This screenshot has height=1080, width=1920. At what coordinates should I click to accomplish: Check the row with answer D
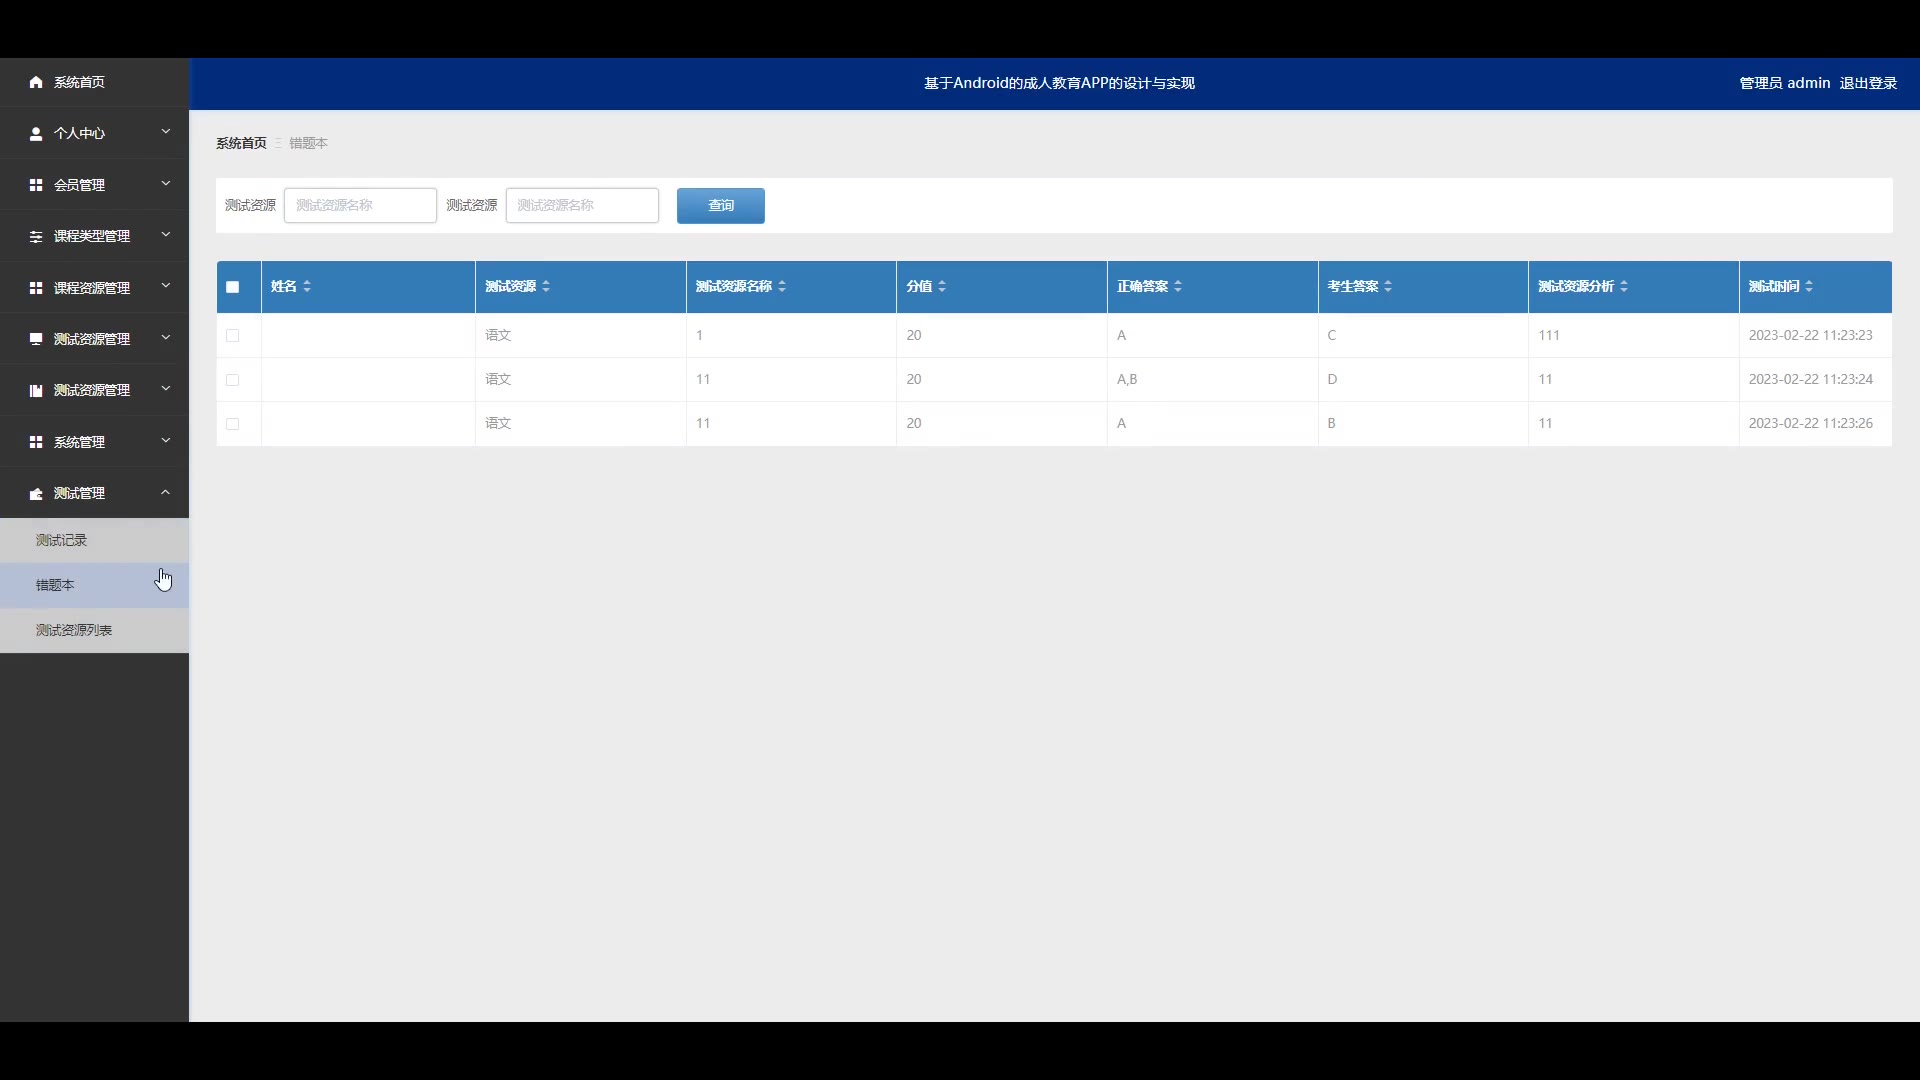(x=233, y=380)
